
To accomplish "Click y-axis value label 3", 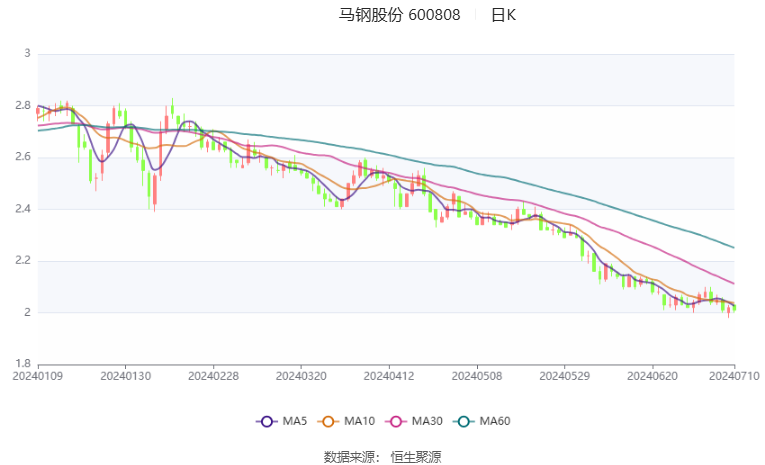I will click(x=27, y=53).
